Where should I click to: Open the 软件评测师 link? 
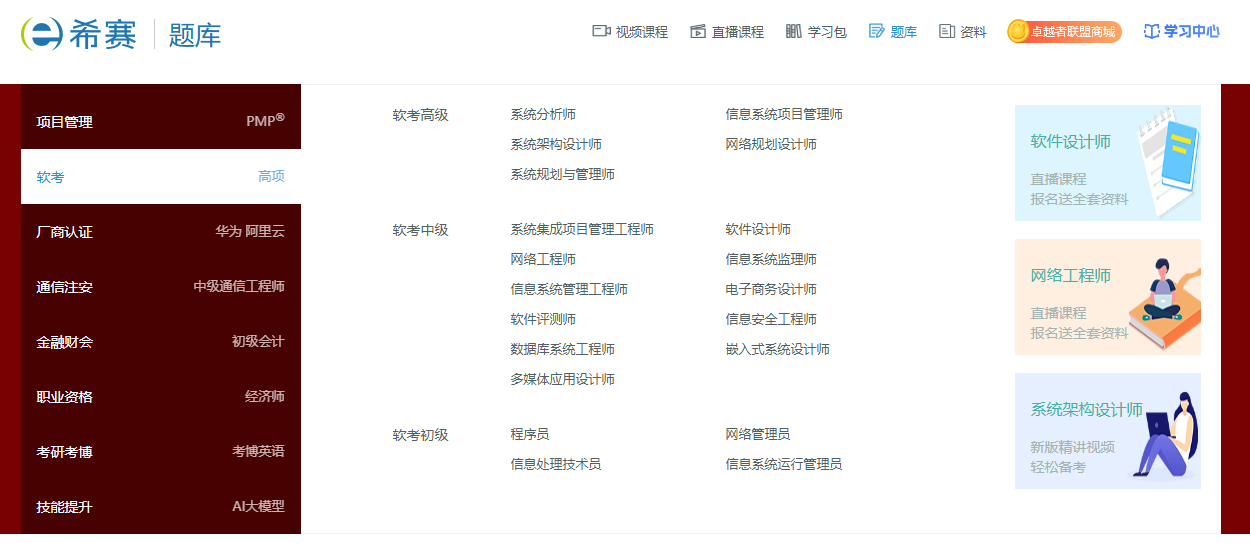[x=543, y=320]
